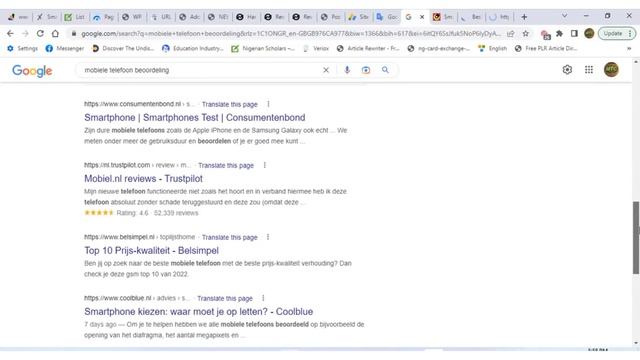Screen dimensions: 640x360
Task: Clear the search box with the X
Action: click(x=326, y=70)
